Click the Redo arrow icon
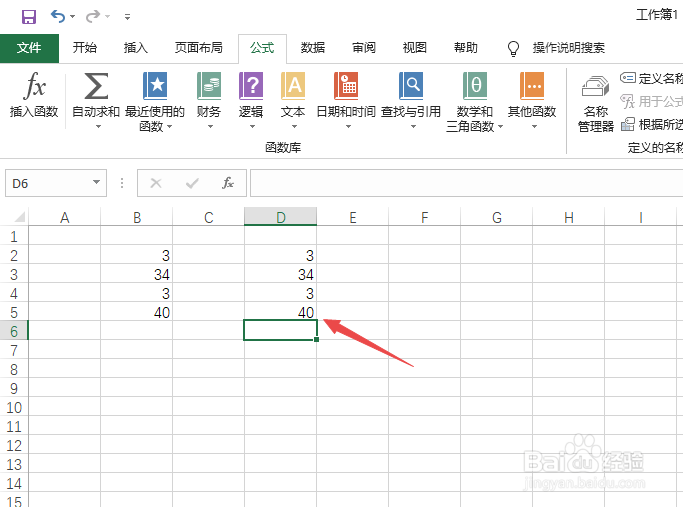 tap(93, 17)
